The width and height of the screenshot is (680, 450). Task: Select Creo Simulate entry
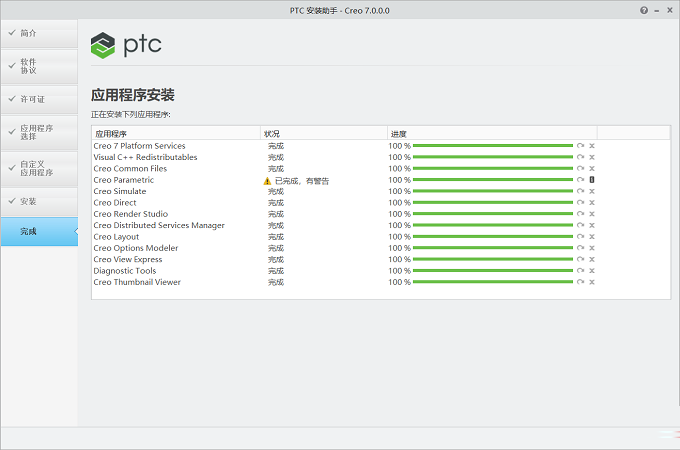pos(120,191)
